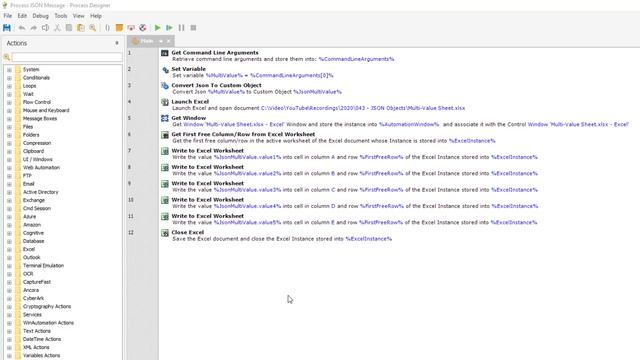Image resolution: width=640 pixels, height=360 pixels.
Task: Run the next action step-by-step
Action: coord(169,28)
